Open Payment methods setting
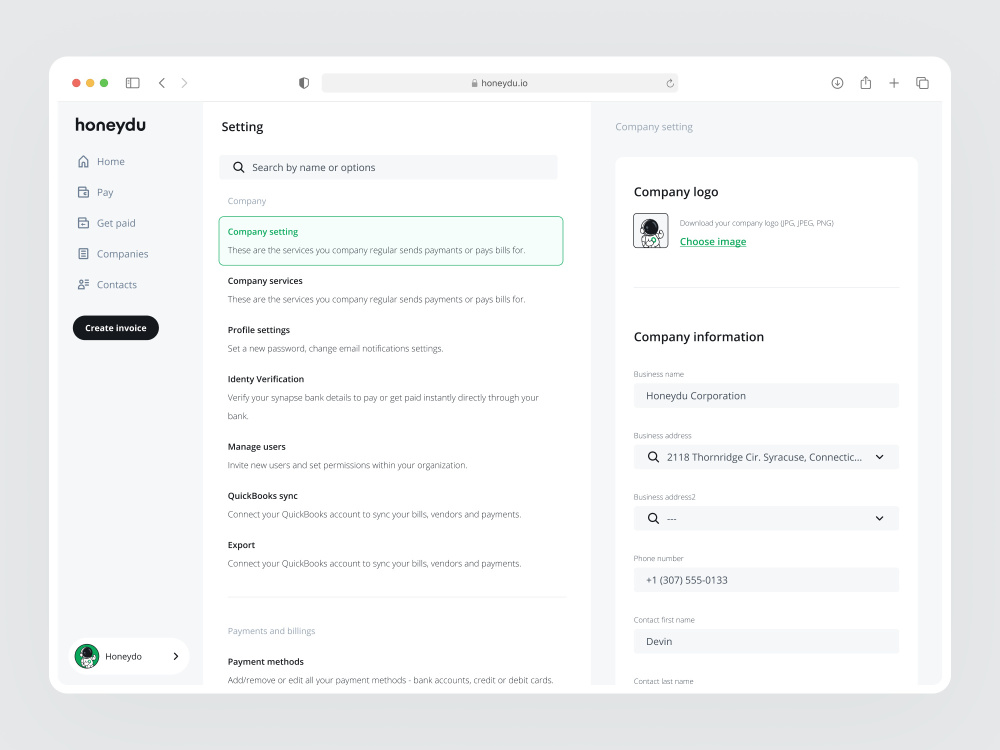Viewport: 1000px width, 750px height. click(391, 670)
